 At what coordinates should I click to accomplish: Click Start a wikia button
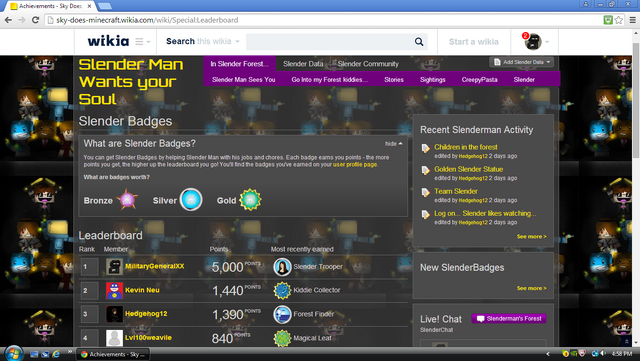click(x=473, y=42)
